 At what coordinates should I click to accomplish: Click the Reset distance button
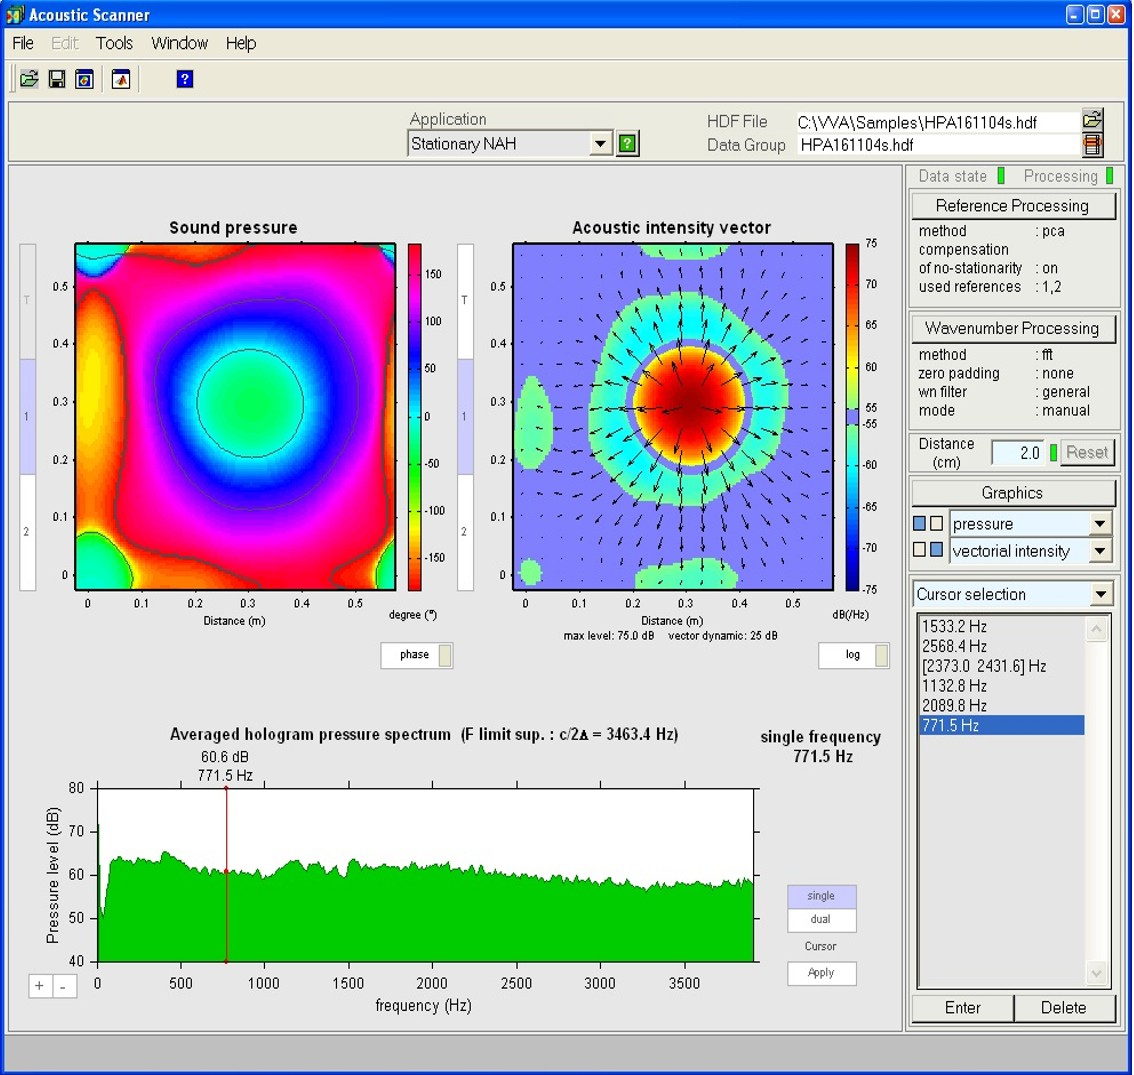pos(1087,452)
